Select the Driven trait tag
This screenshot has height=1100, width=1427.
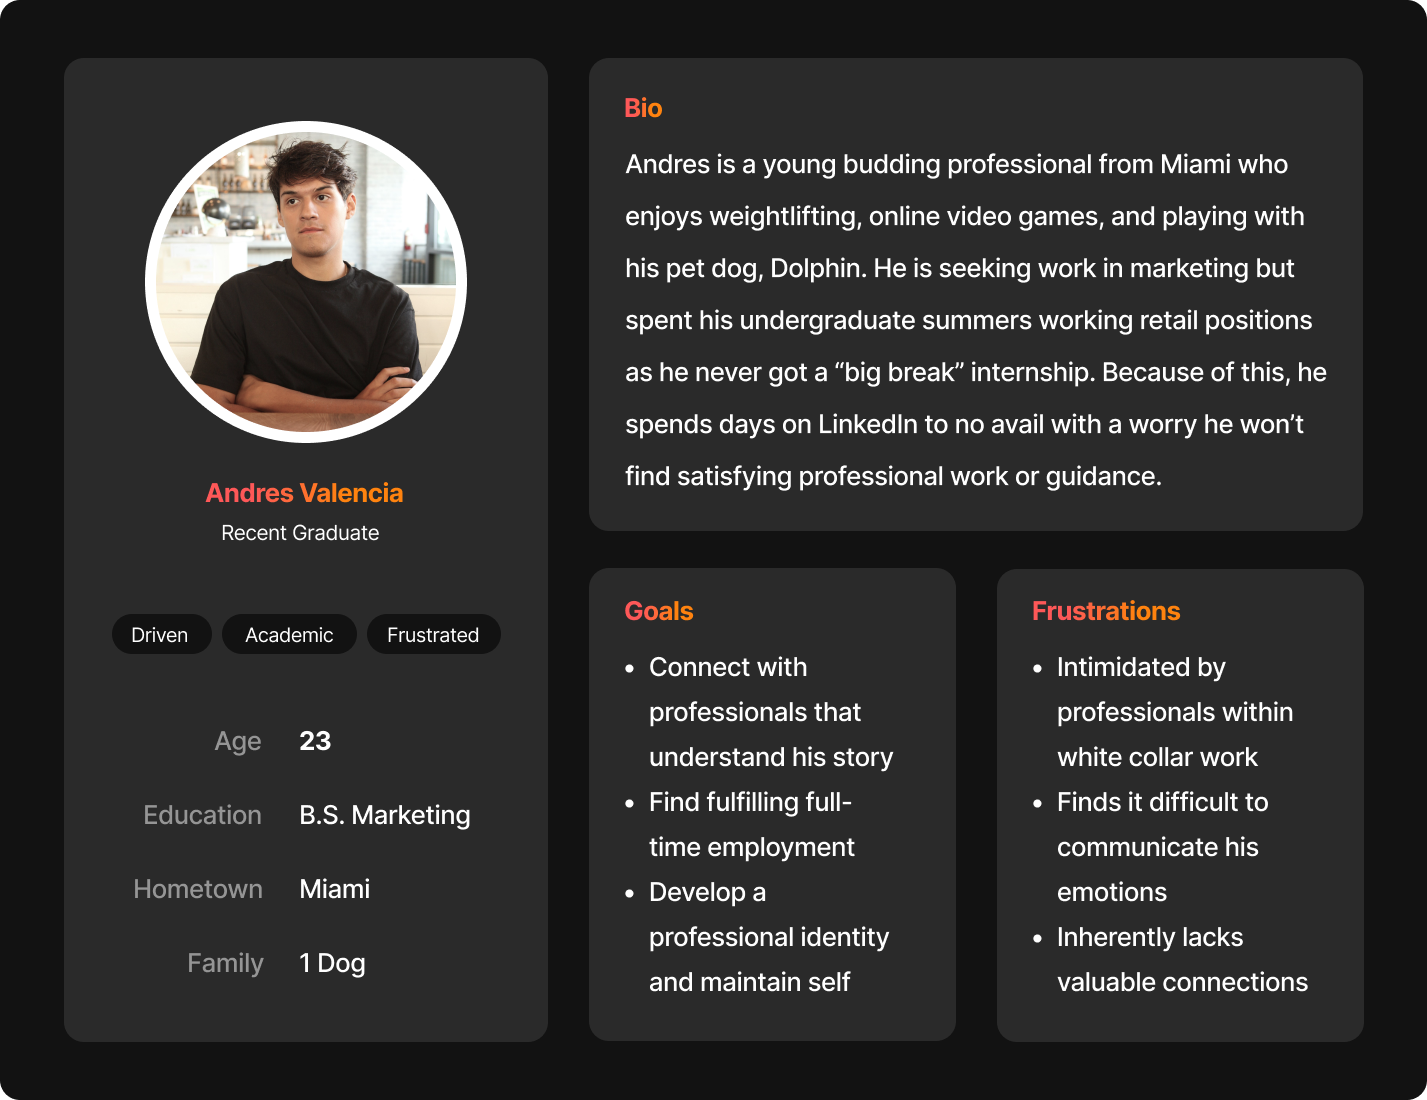tap(161, 634)
